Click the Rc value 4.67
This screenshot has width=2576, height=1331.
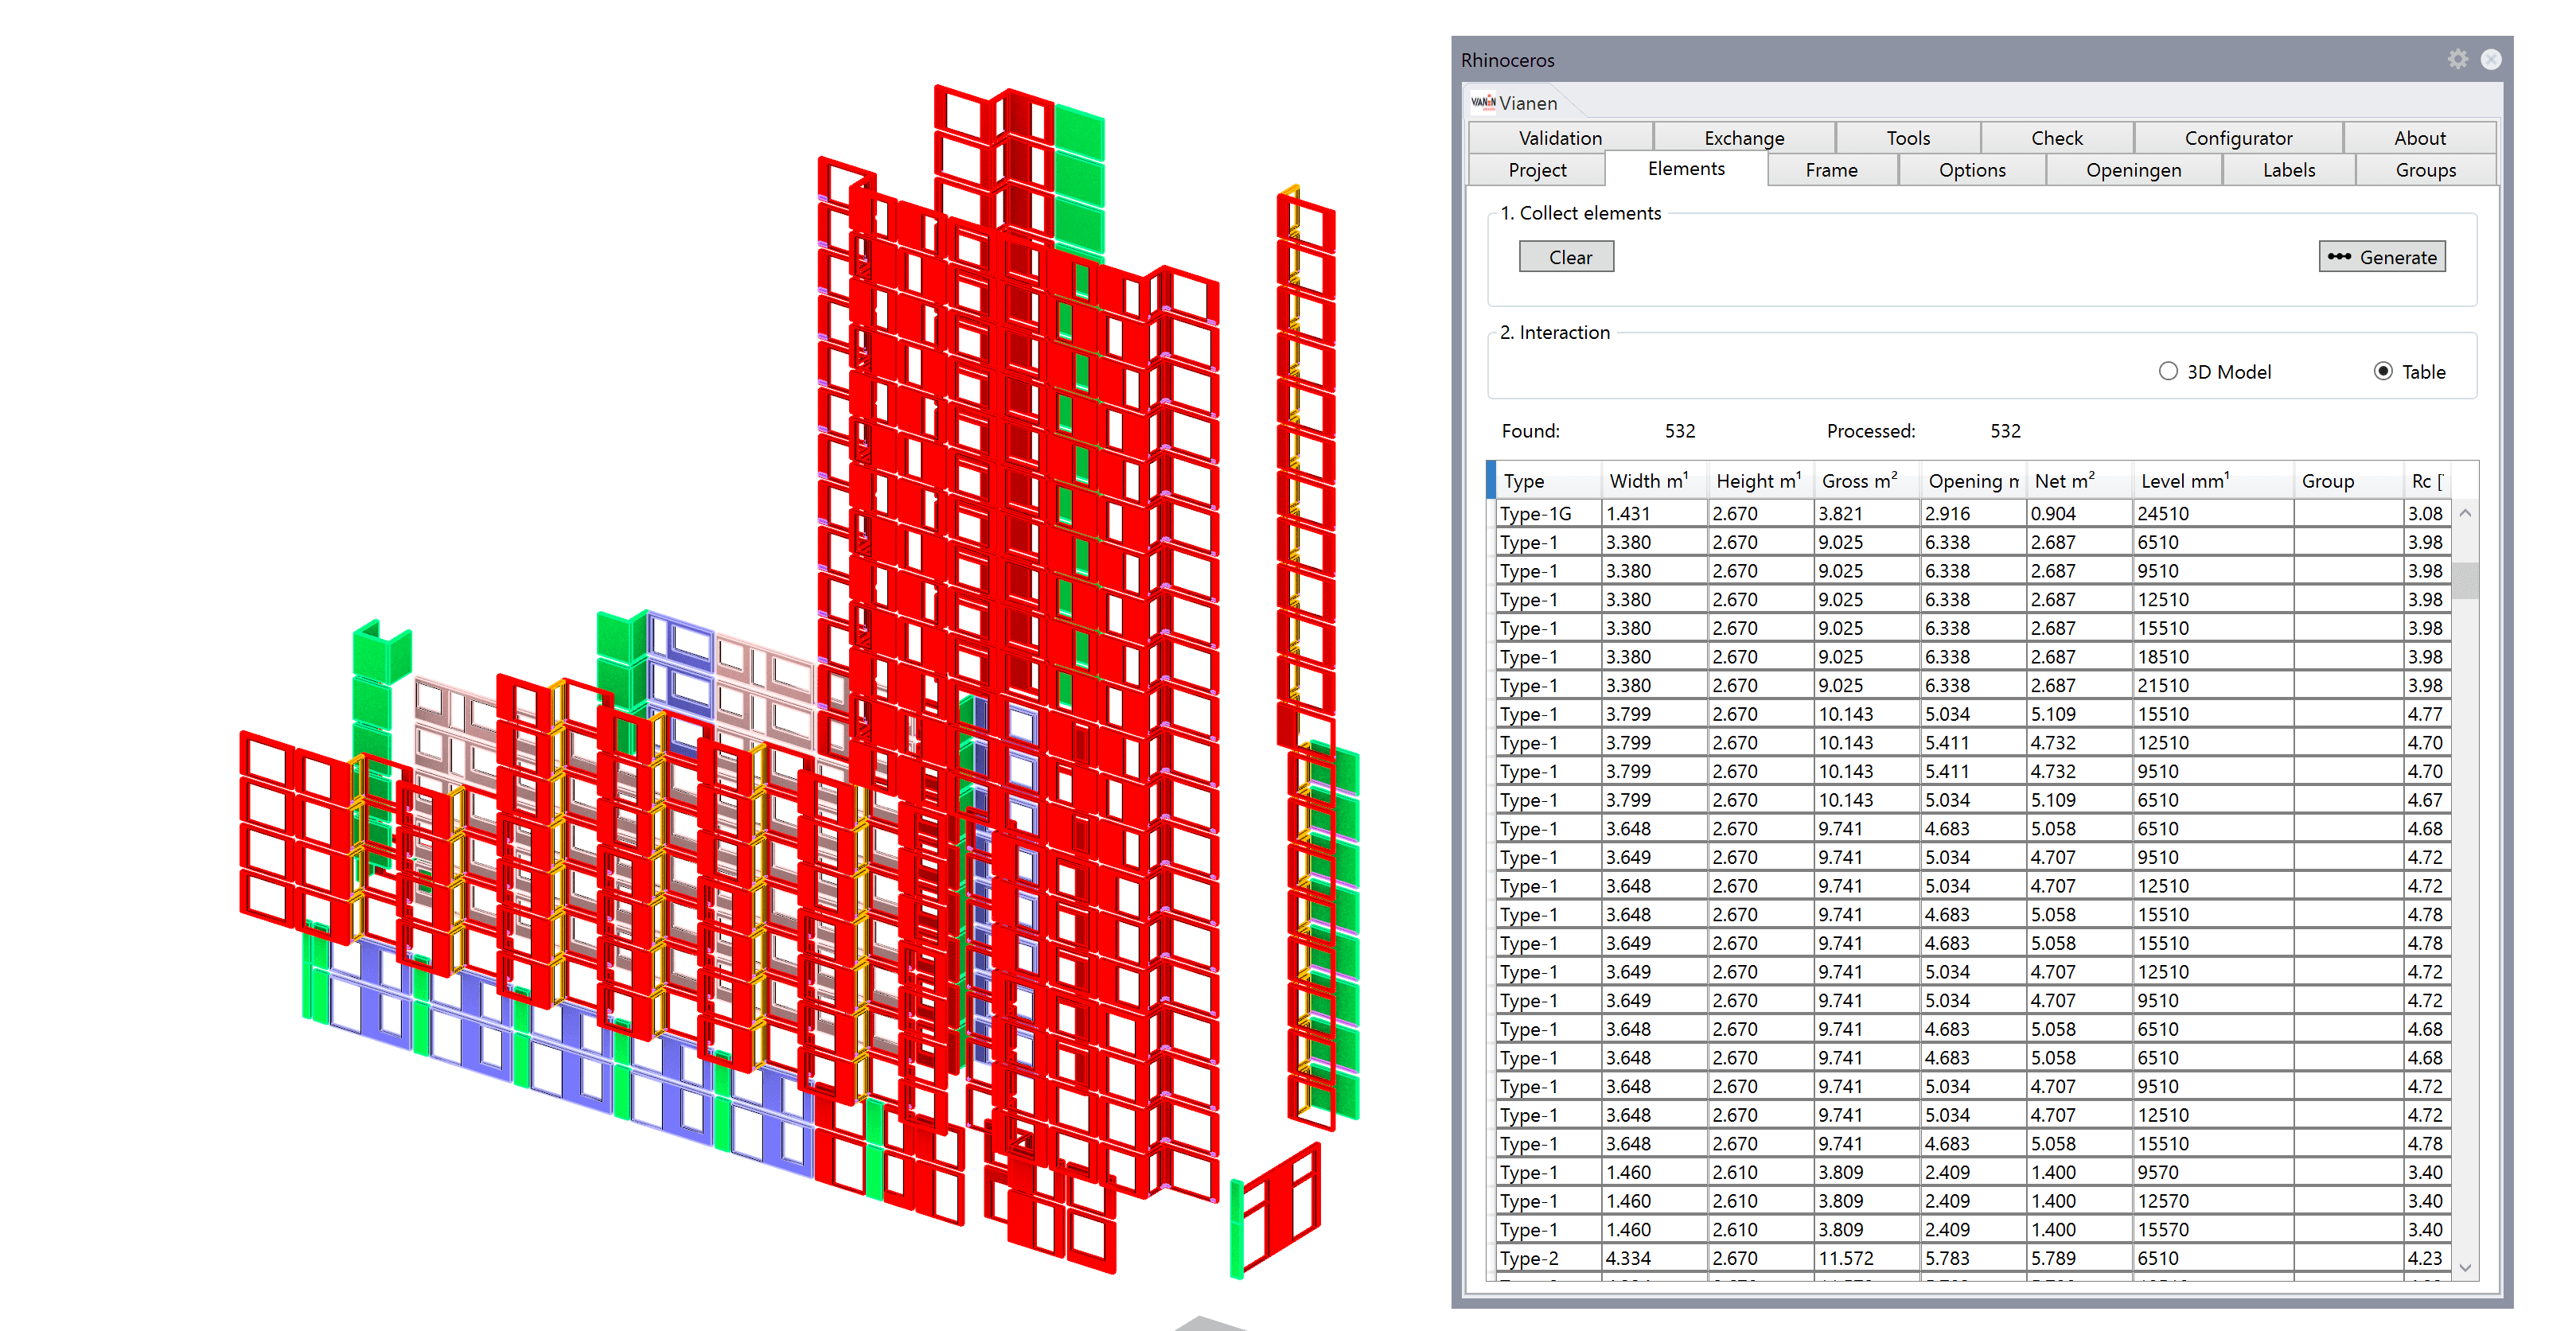(2427, 800)
